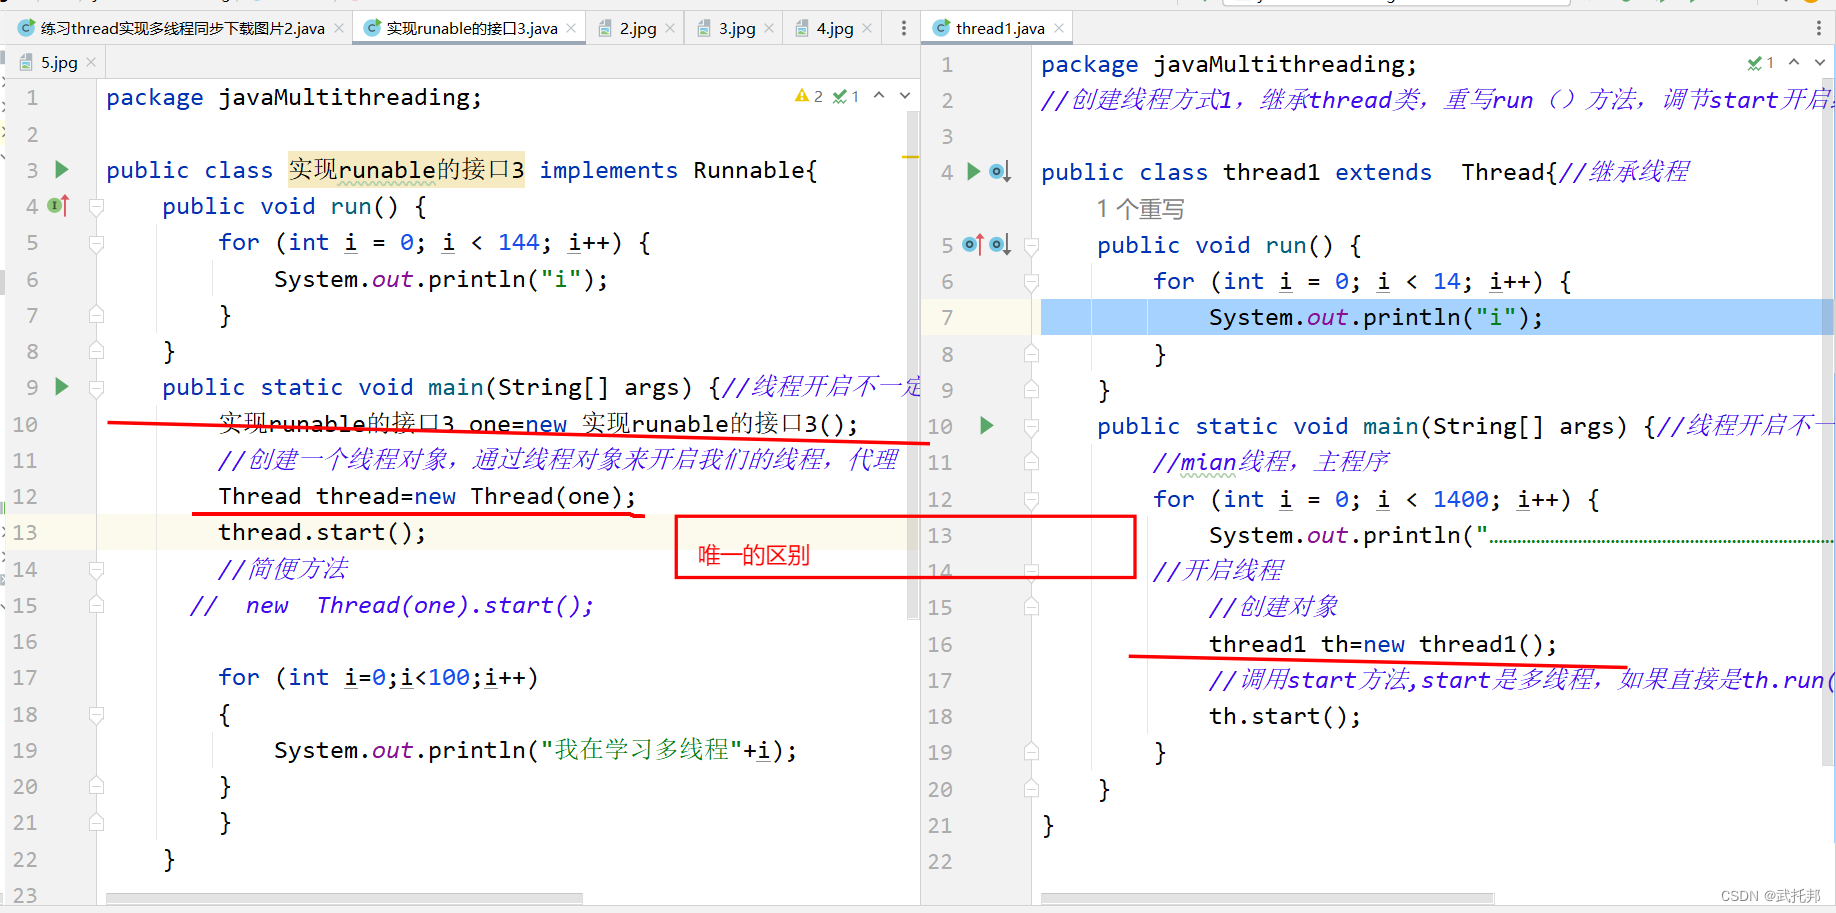This screenshot has height=913, width=1836.
Task: Click the implements-method gutter icon at left line 4
Action: click(x=59, y=206)
